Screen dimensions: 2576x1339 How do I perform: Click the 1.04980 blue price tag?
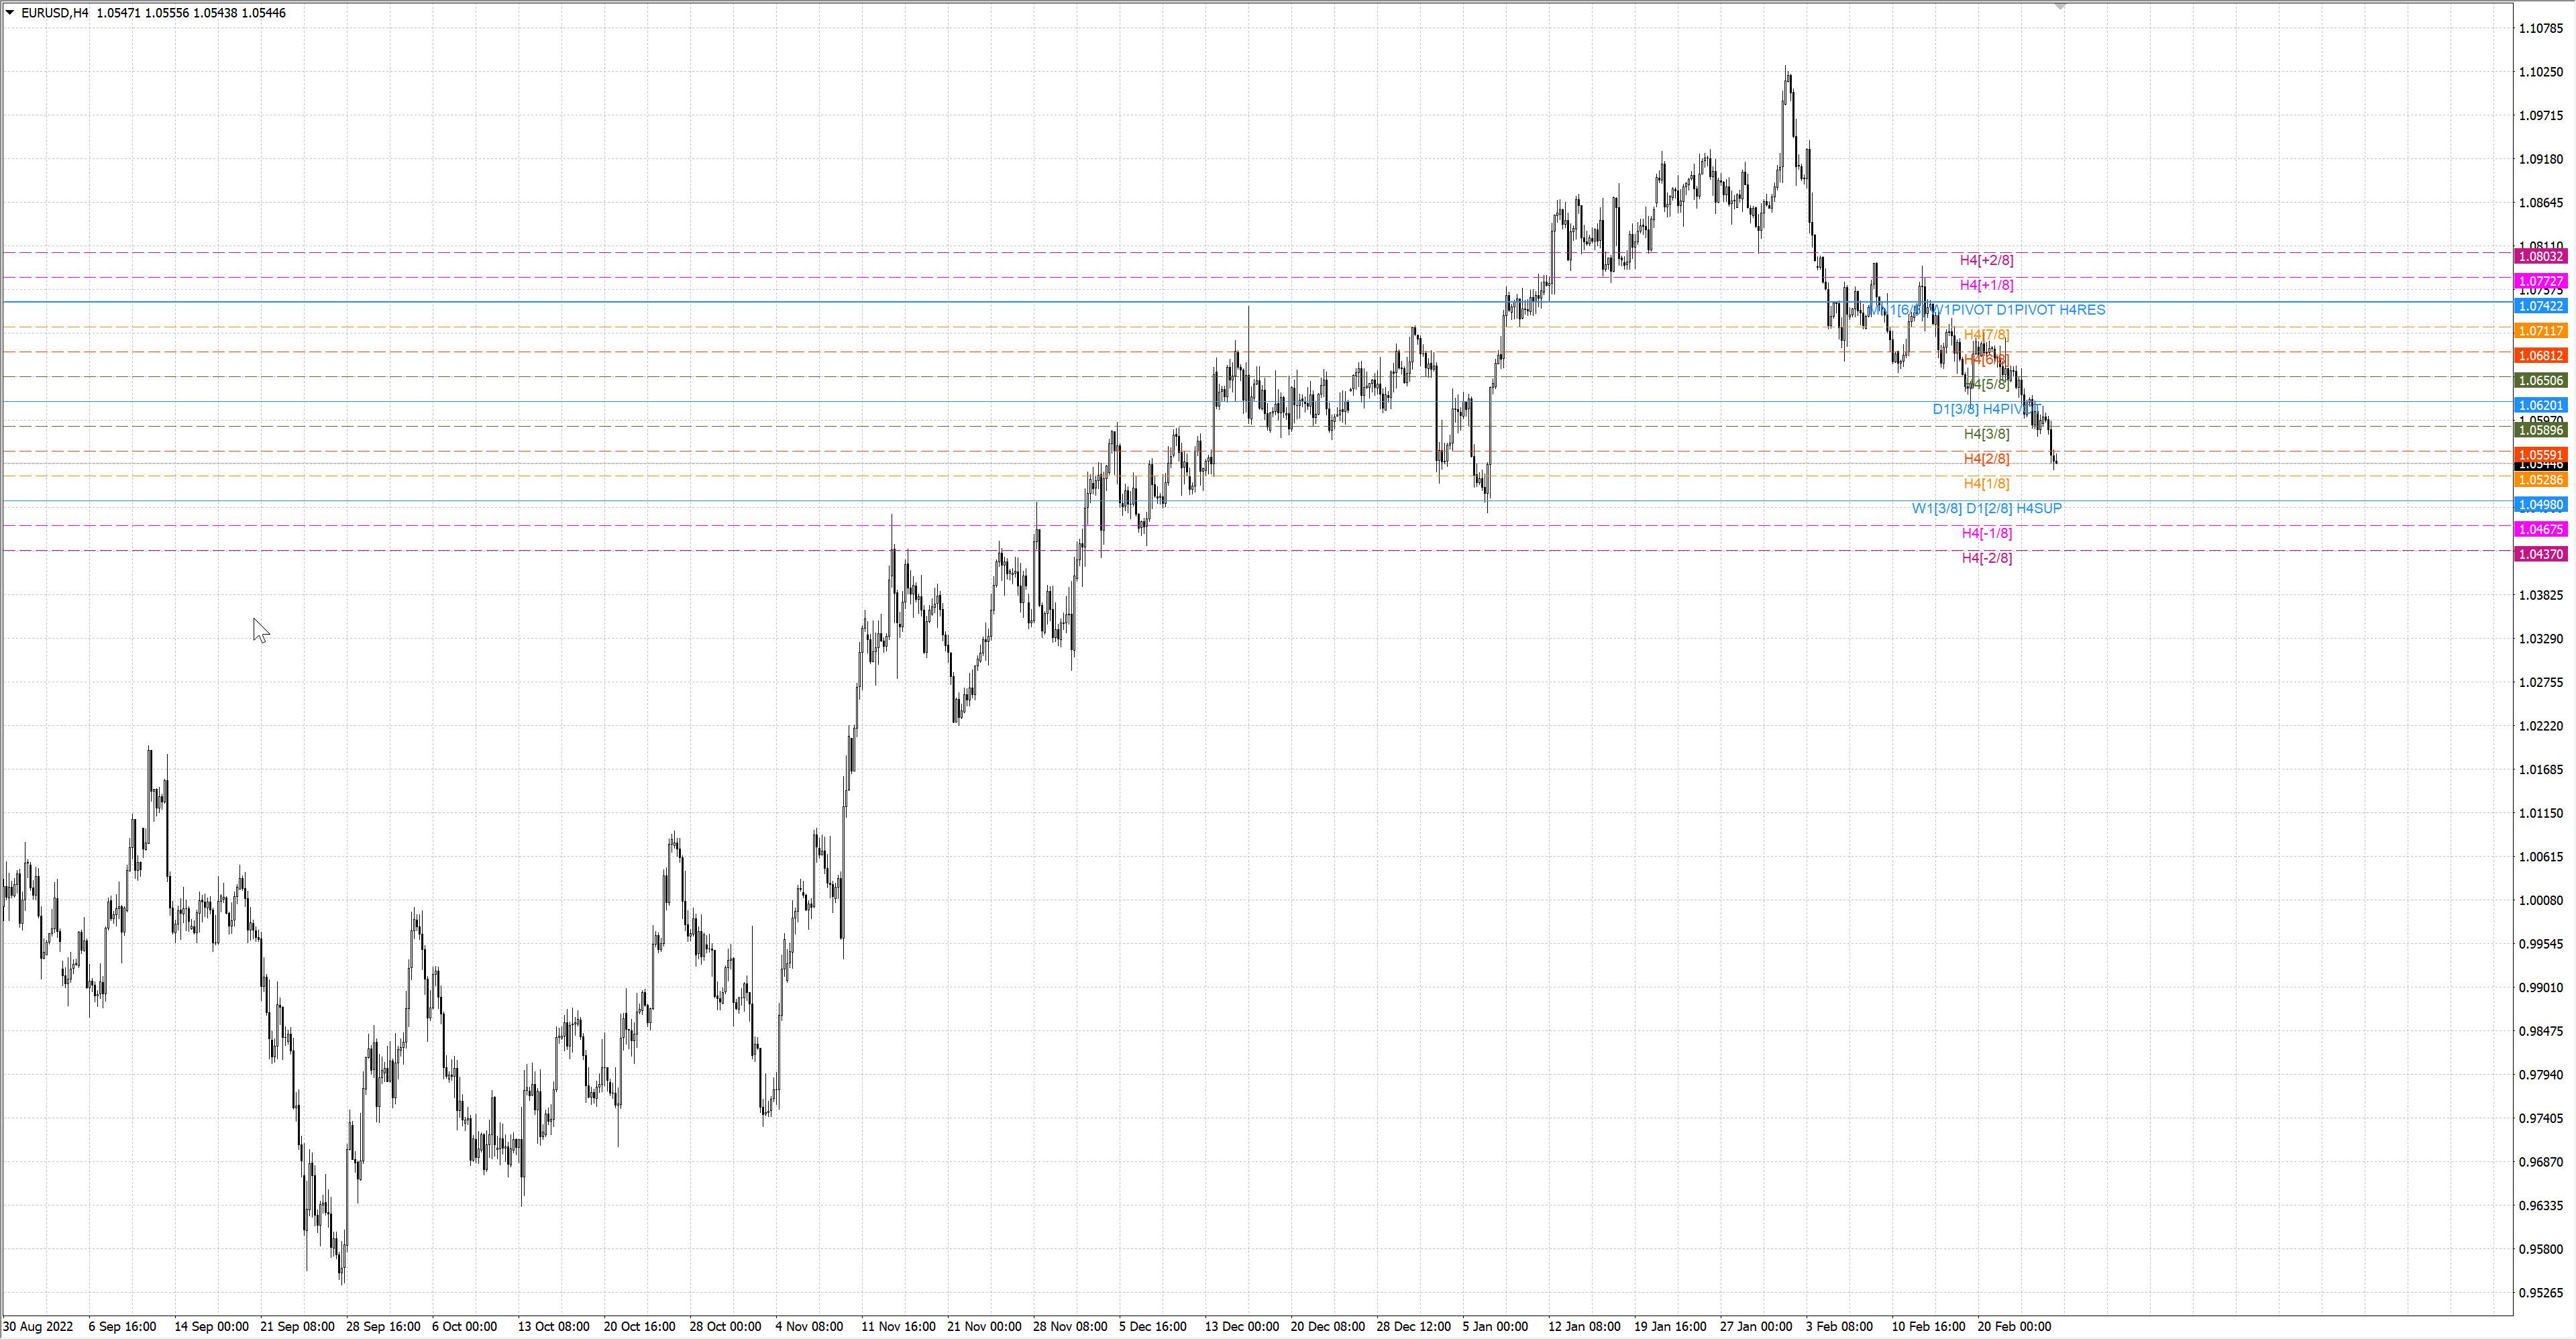[x=2540, y=505]
